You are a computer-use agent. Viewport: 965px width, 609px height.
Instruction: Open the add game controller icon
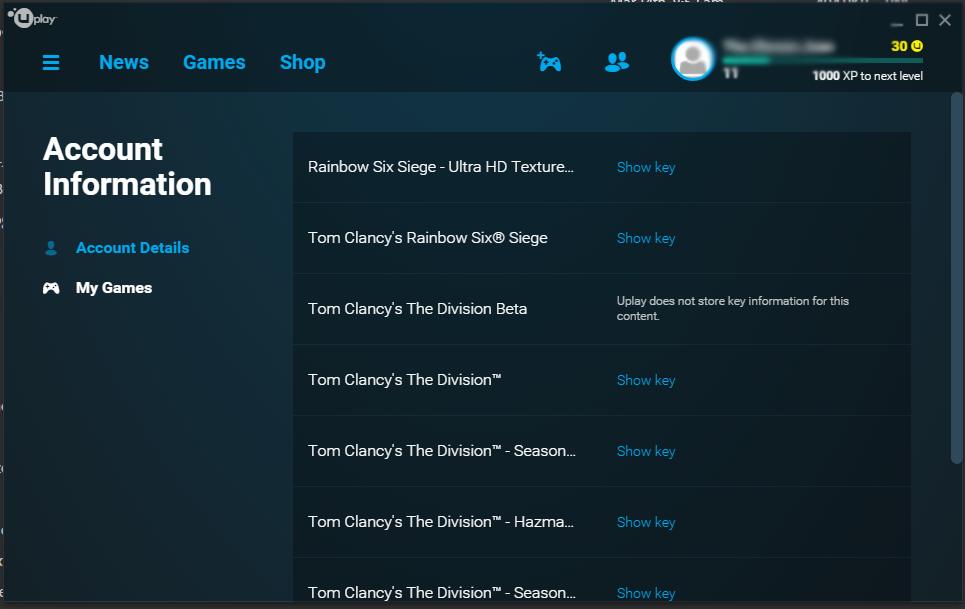click(x=549, y=62)
